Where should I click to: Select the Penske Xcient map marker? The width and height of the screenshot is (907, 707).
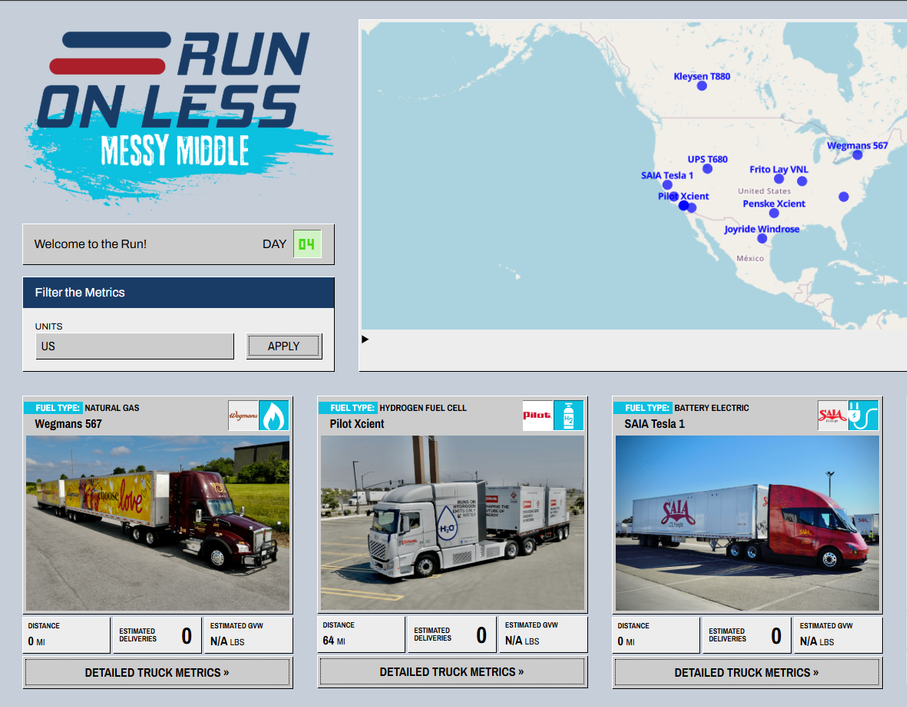click(774, 213)
